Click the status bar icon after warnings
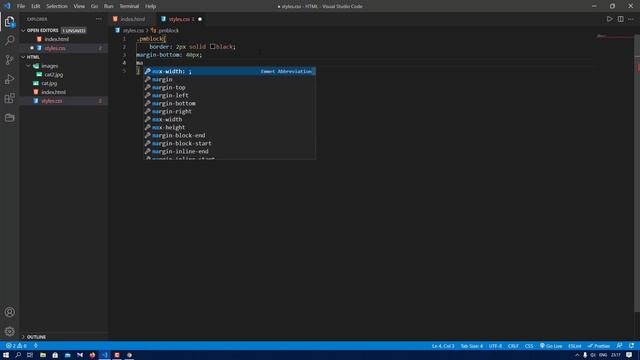 (36, 346)
